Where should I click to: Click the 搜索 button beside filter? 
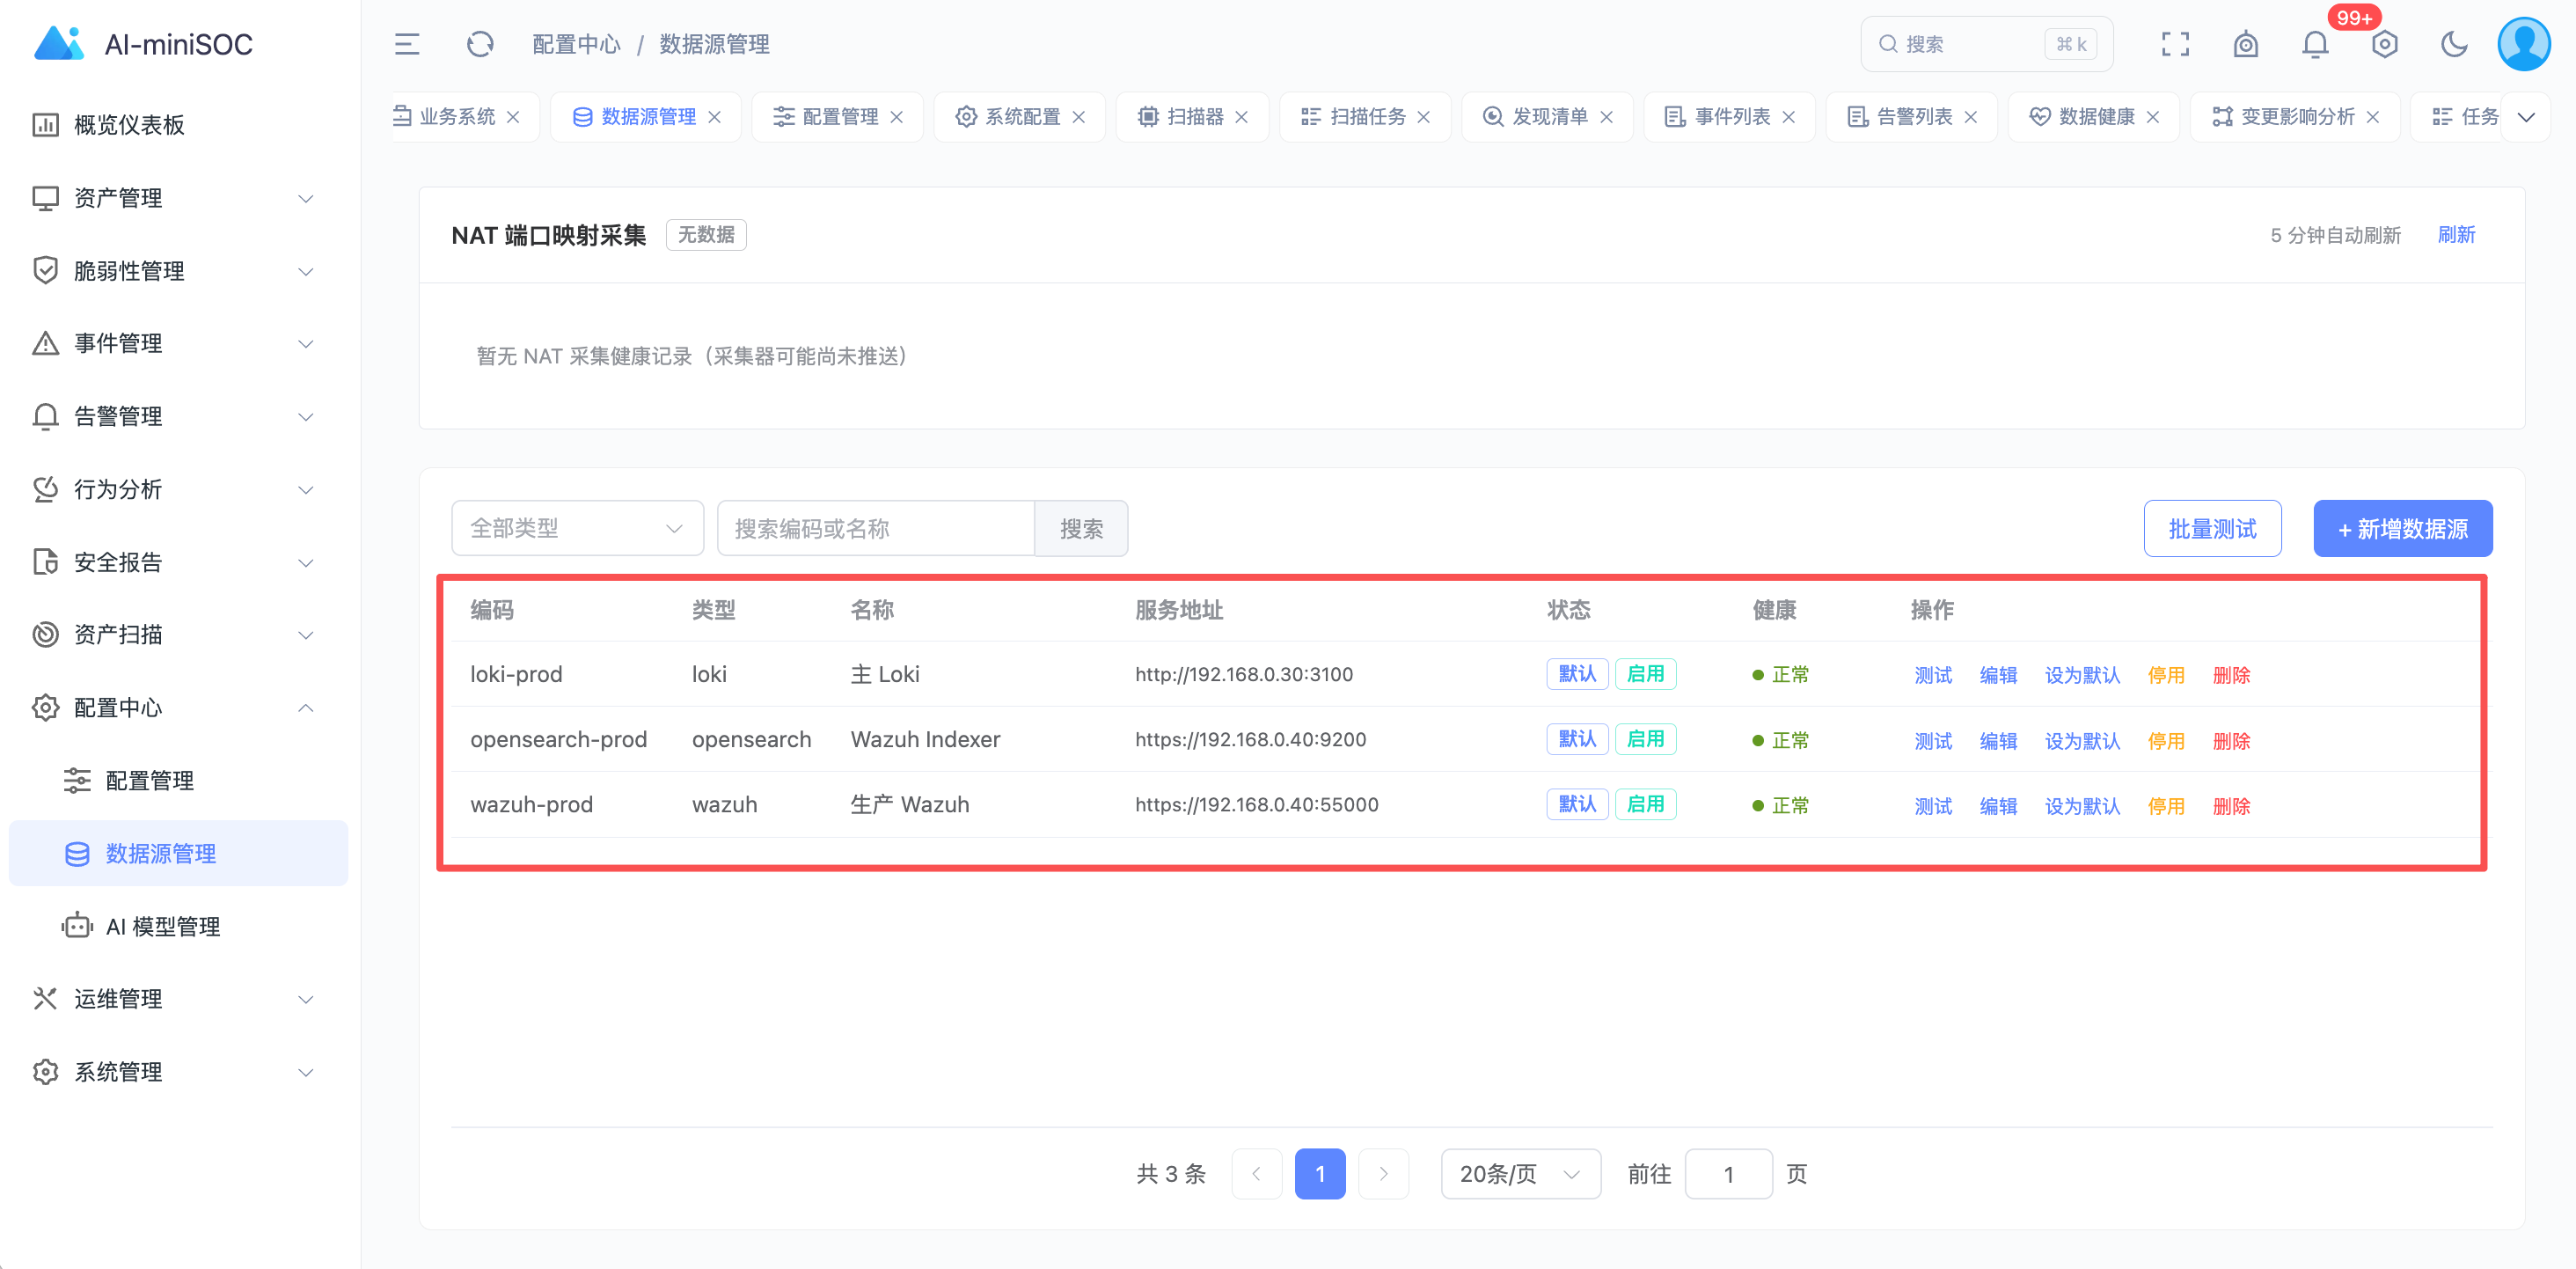[1081, 528]
